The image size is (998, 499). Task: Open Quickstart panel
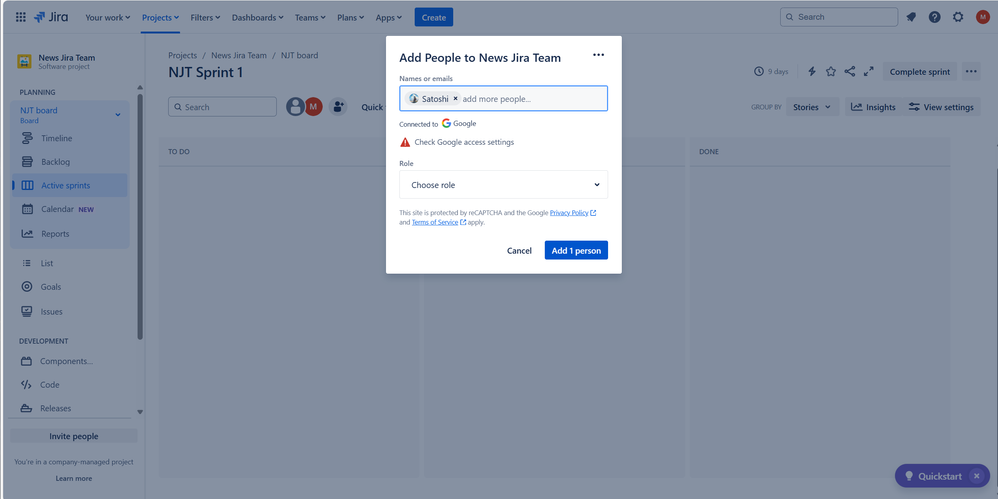pos(933,475)
